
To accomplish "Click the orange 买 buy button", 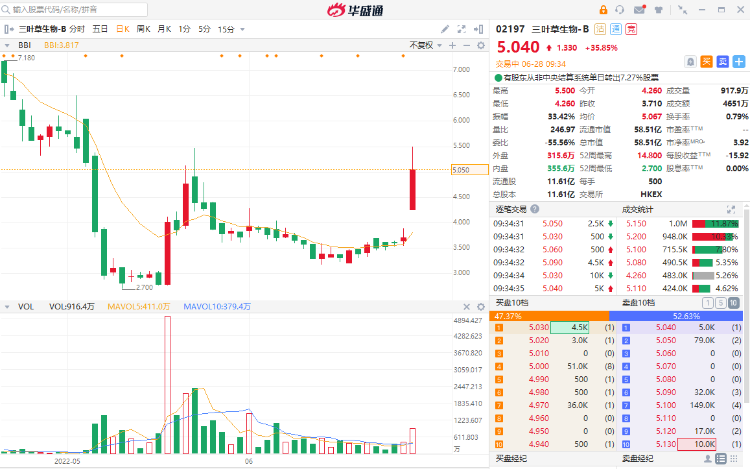I will tap(706, 61).
